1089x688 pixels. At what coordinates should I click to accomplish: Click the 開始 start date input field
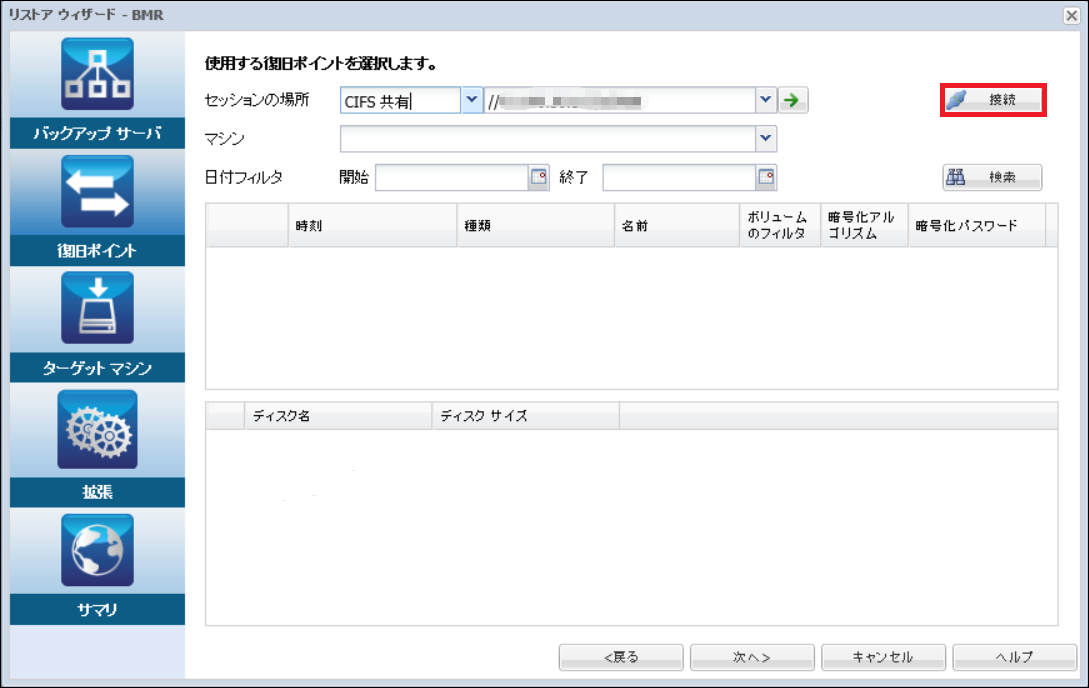click(451, 177)
